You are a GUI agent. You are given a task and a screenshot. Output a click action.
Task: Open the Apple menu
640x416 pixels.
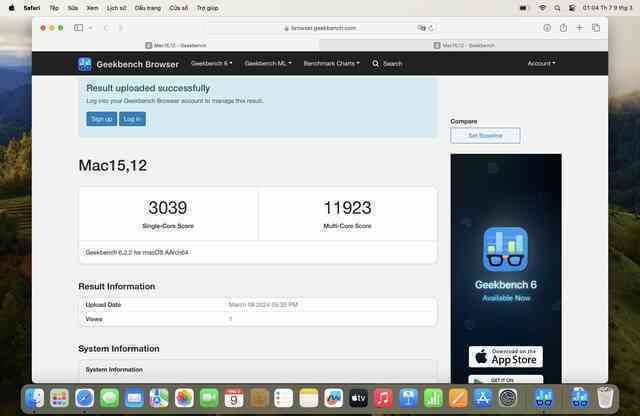pyautogui.click(x=11, y=8)
